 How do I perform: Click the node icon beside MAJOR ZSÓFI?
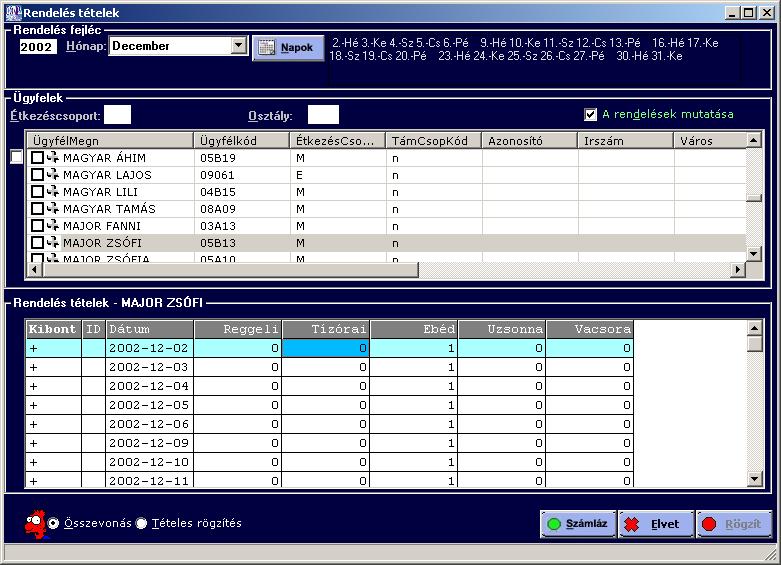(52, 243)
